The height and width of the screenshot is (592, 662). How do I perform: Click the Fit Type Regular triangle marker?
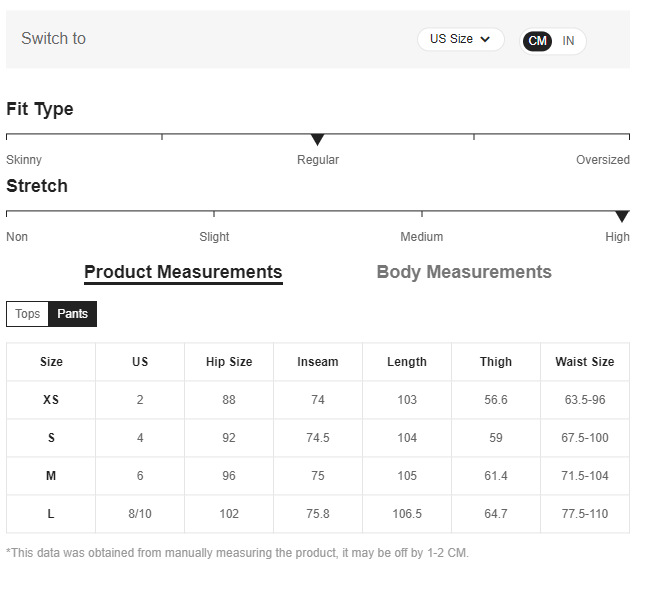317,140
